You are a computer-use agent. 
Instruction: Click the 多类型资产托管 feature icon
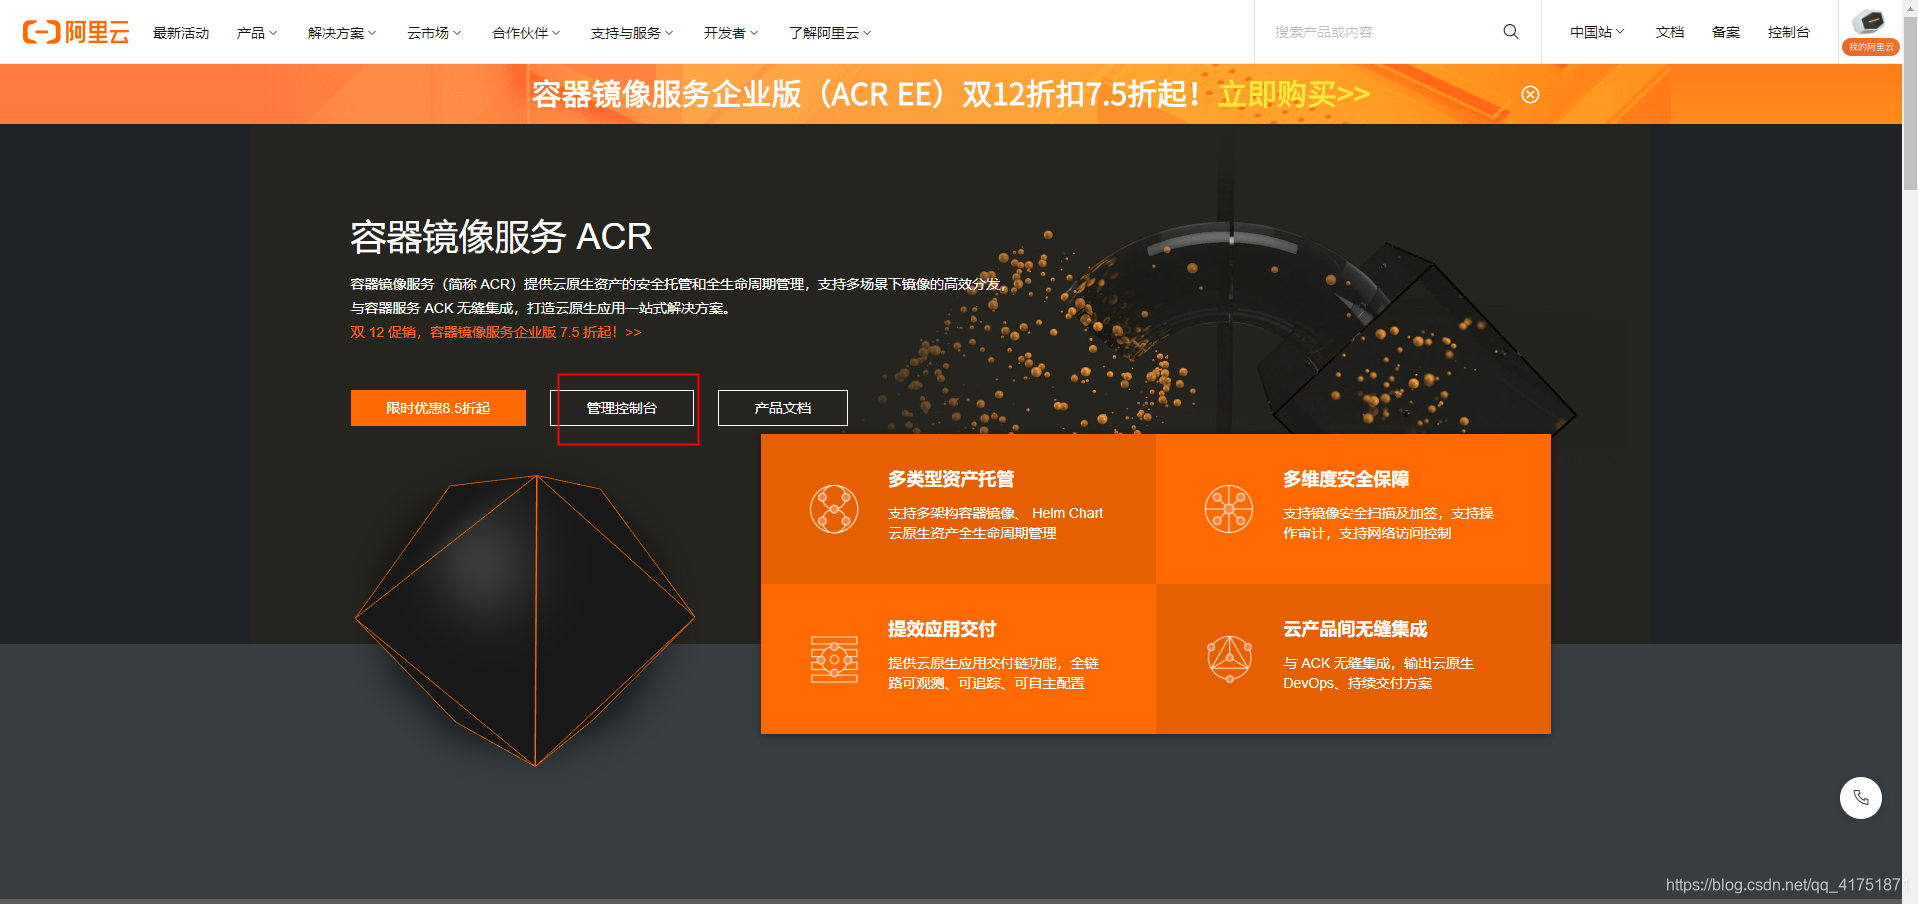coord(834,509)
